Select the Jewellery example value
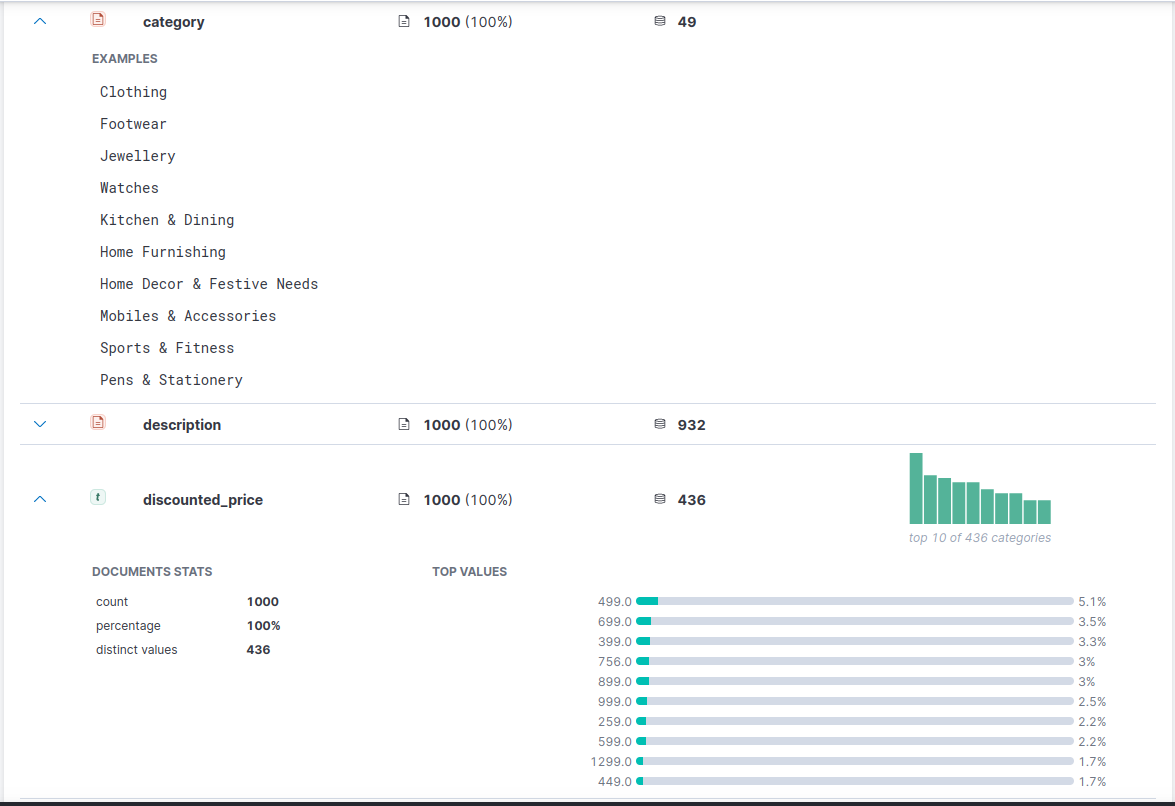The width and height of the screenshot is (1175, 806). point(138,156)
